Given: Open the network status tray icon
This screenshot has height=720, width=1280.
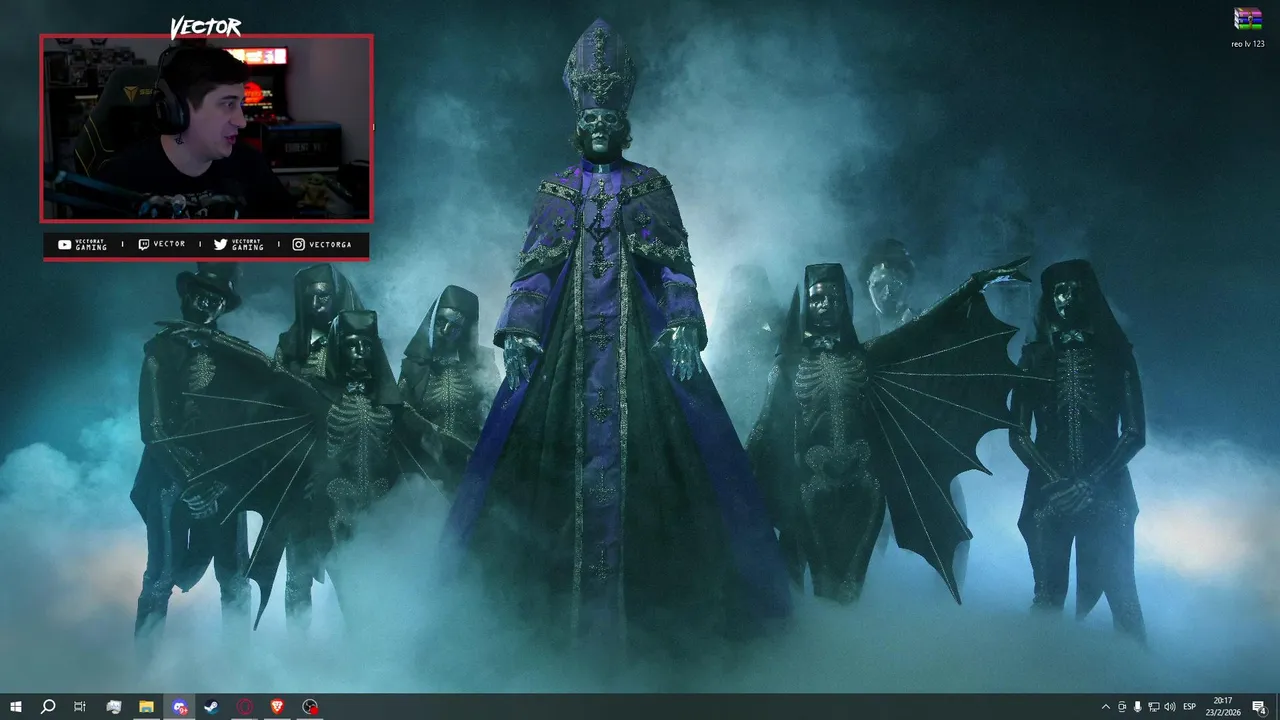Looking at the screenshot, I should (1153, 707).
